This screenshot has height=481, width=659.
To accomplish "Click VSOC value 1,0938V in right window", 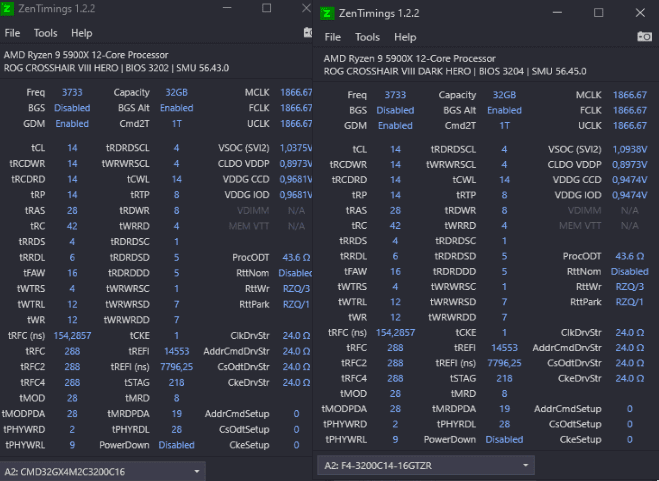I will pos(630,149).
